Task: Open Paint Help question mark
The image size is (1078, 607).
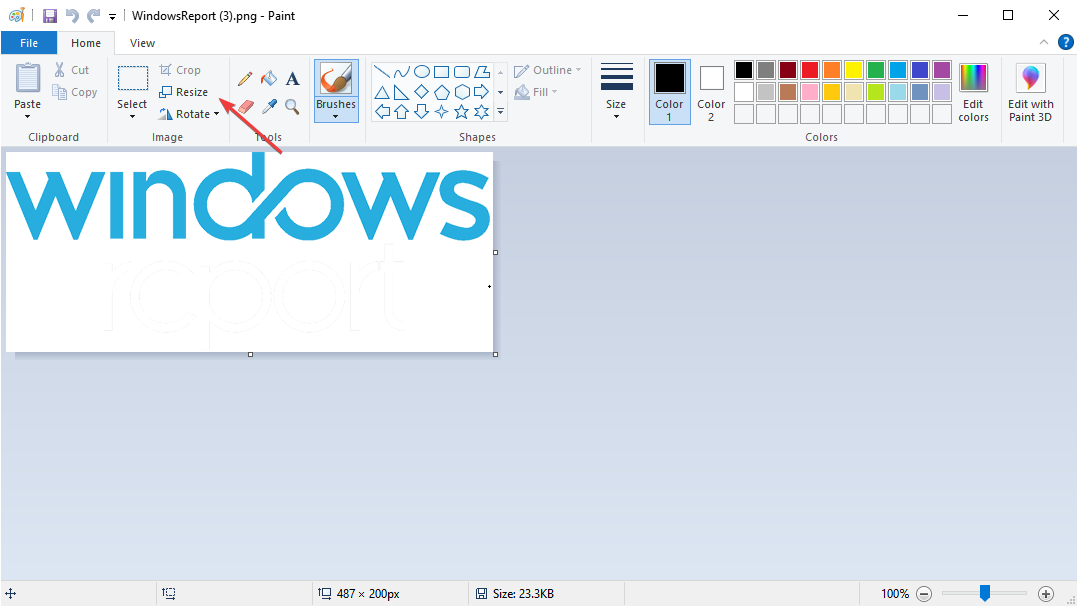Action: [x=1066, y=43]
